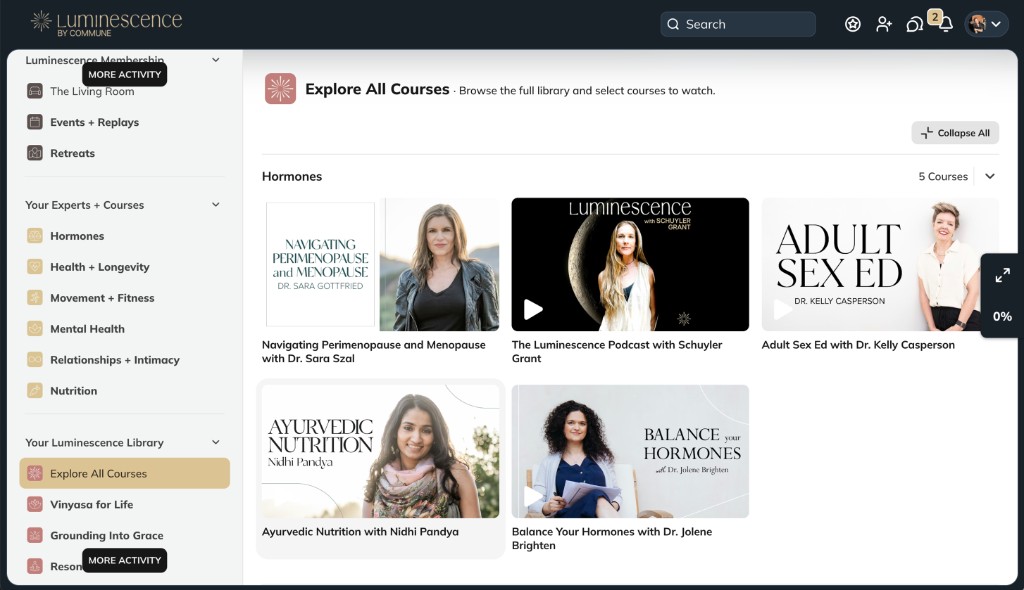This screenshot has width=1024, height=590.
Task: Click the add member icon
Action: click(884, 24)
